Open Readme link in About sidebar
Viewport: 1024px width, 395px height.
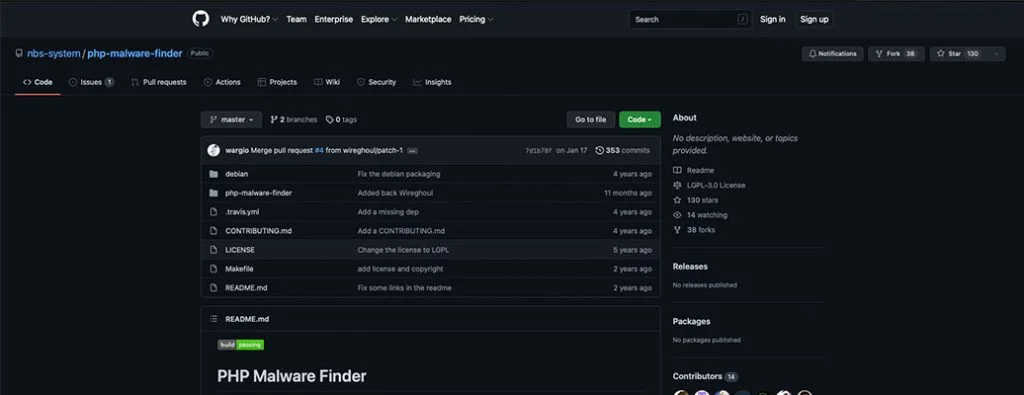coord(694,170)
